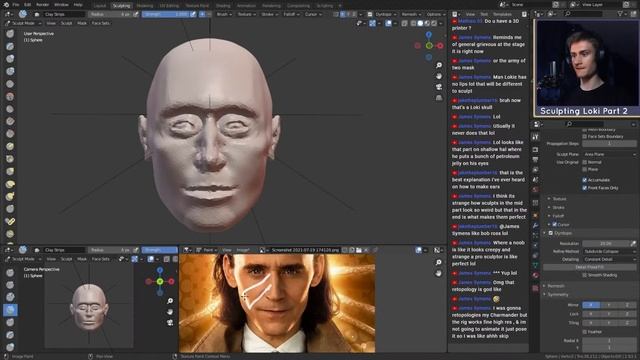
Task: Click eyedropper beside Resolution field
Action: pos(633,243)
